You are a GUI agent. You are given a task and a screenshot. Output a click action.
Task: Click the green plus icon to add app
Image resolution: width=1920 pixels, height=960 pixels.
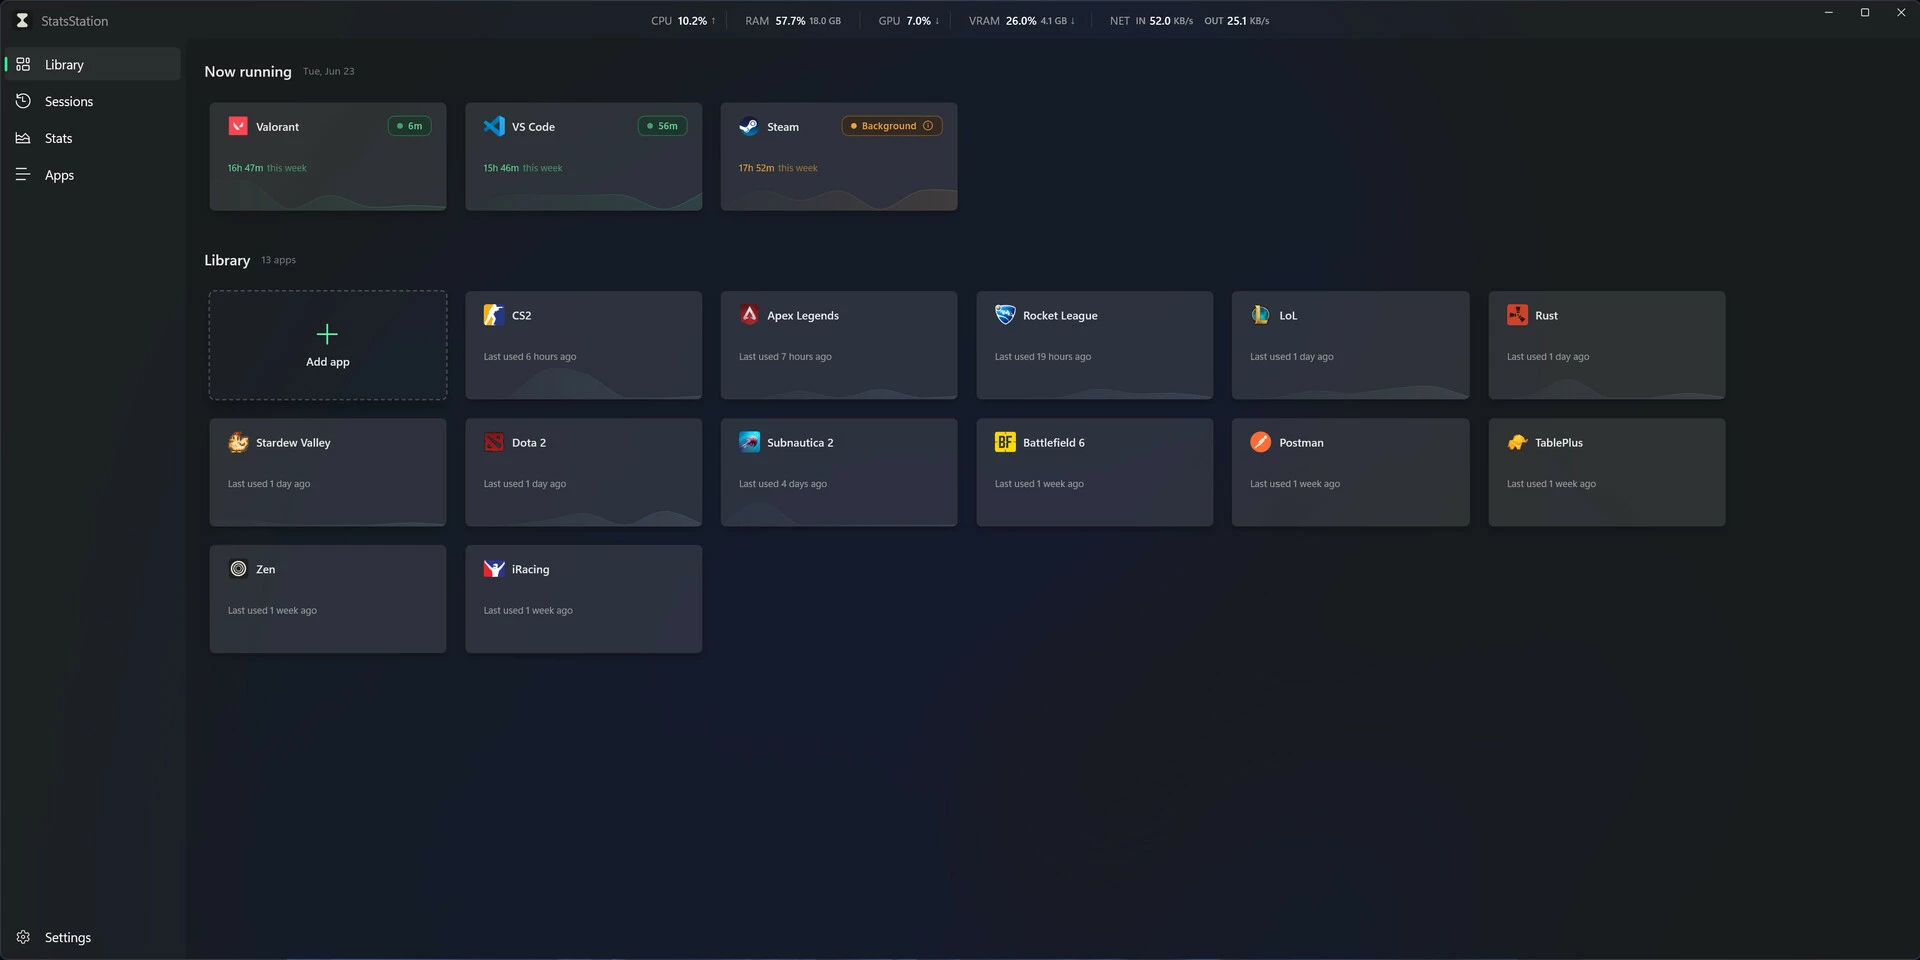click(327, 334)
